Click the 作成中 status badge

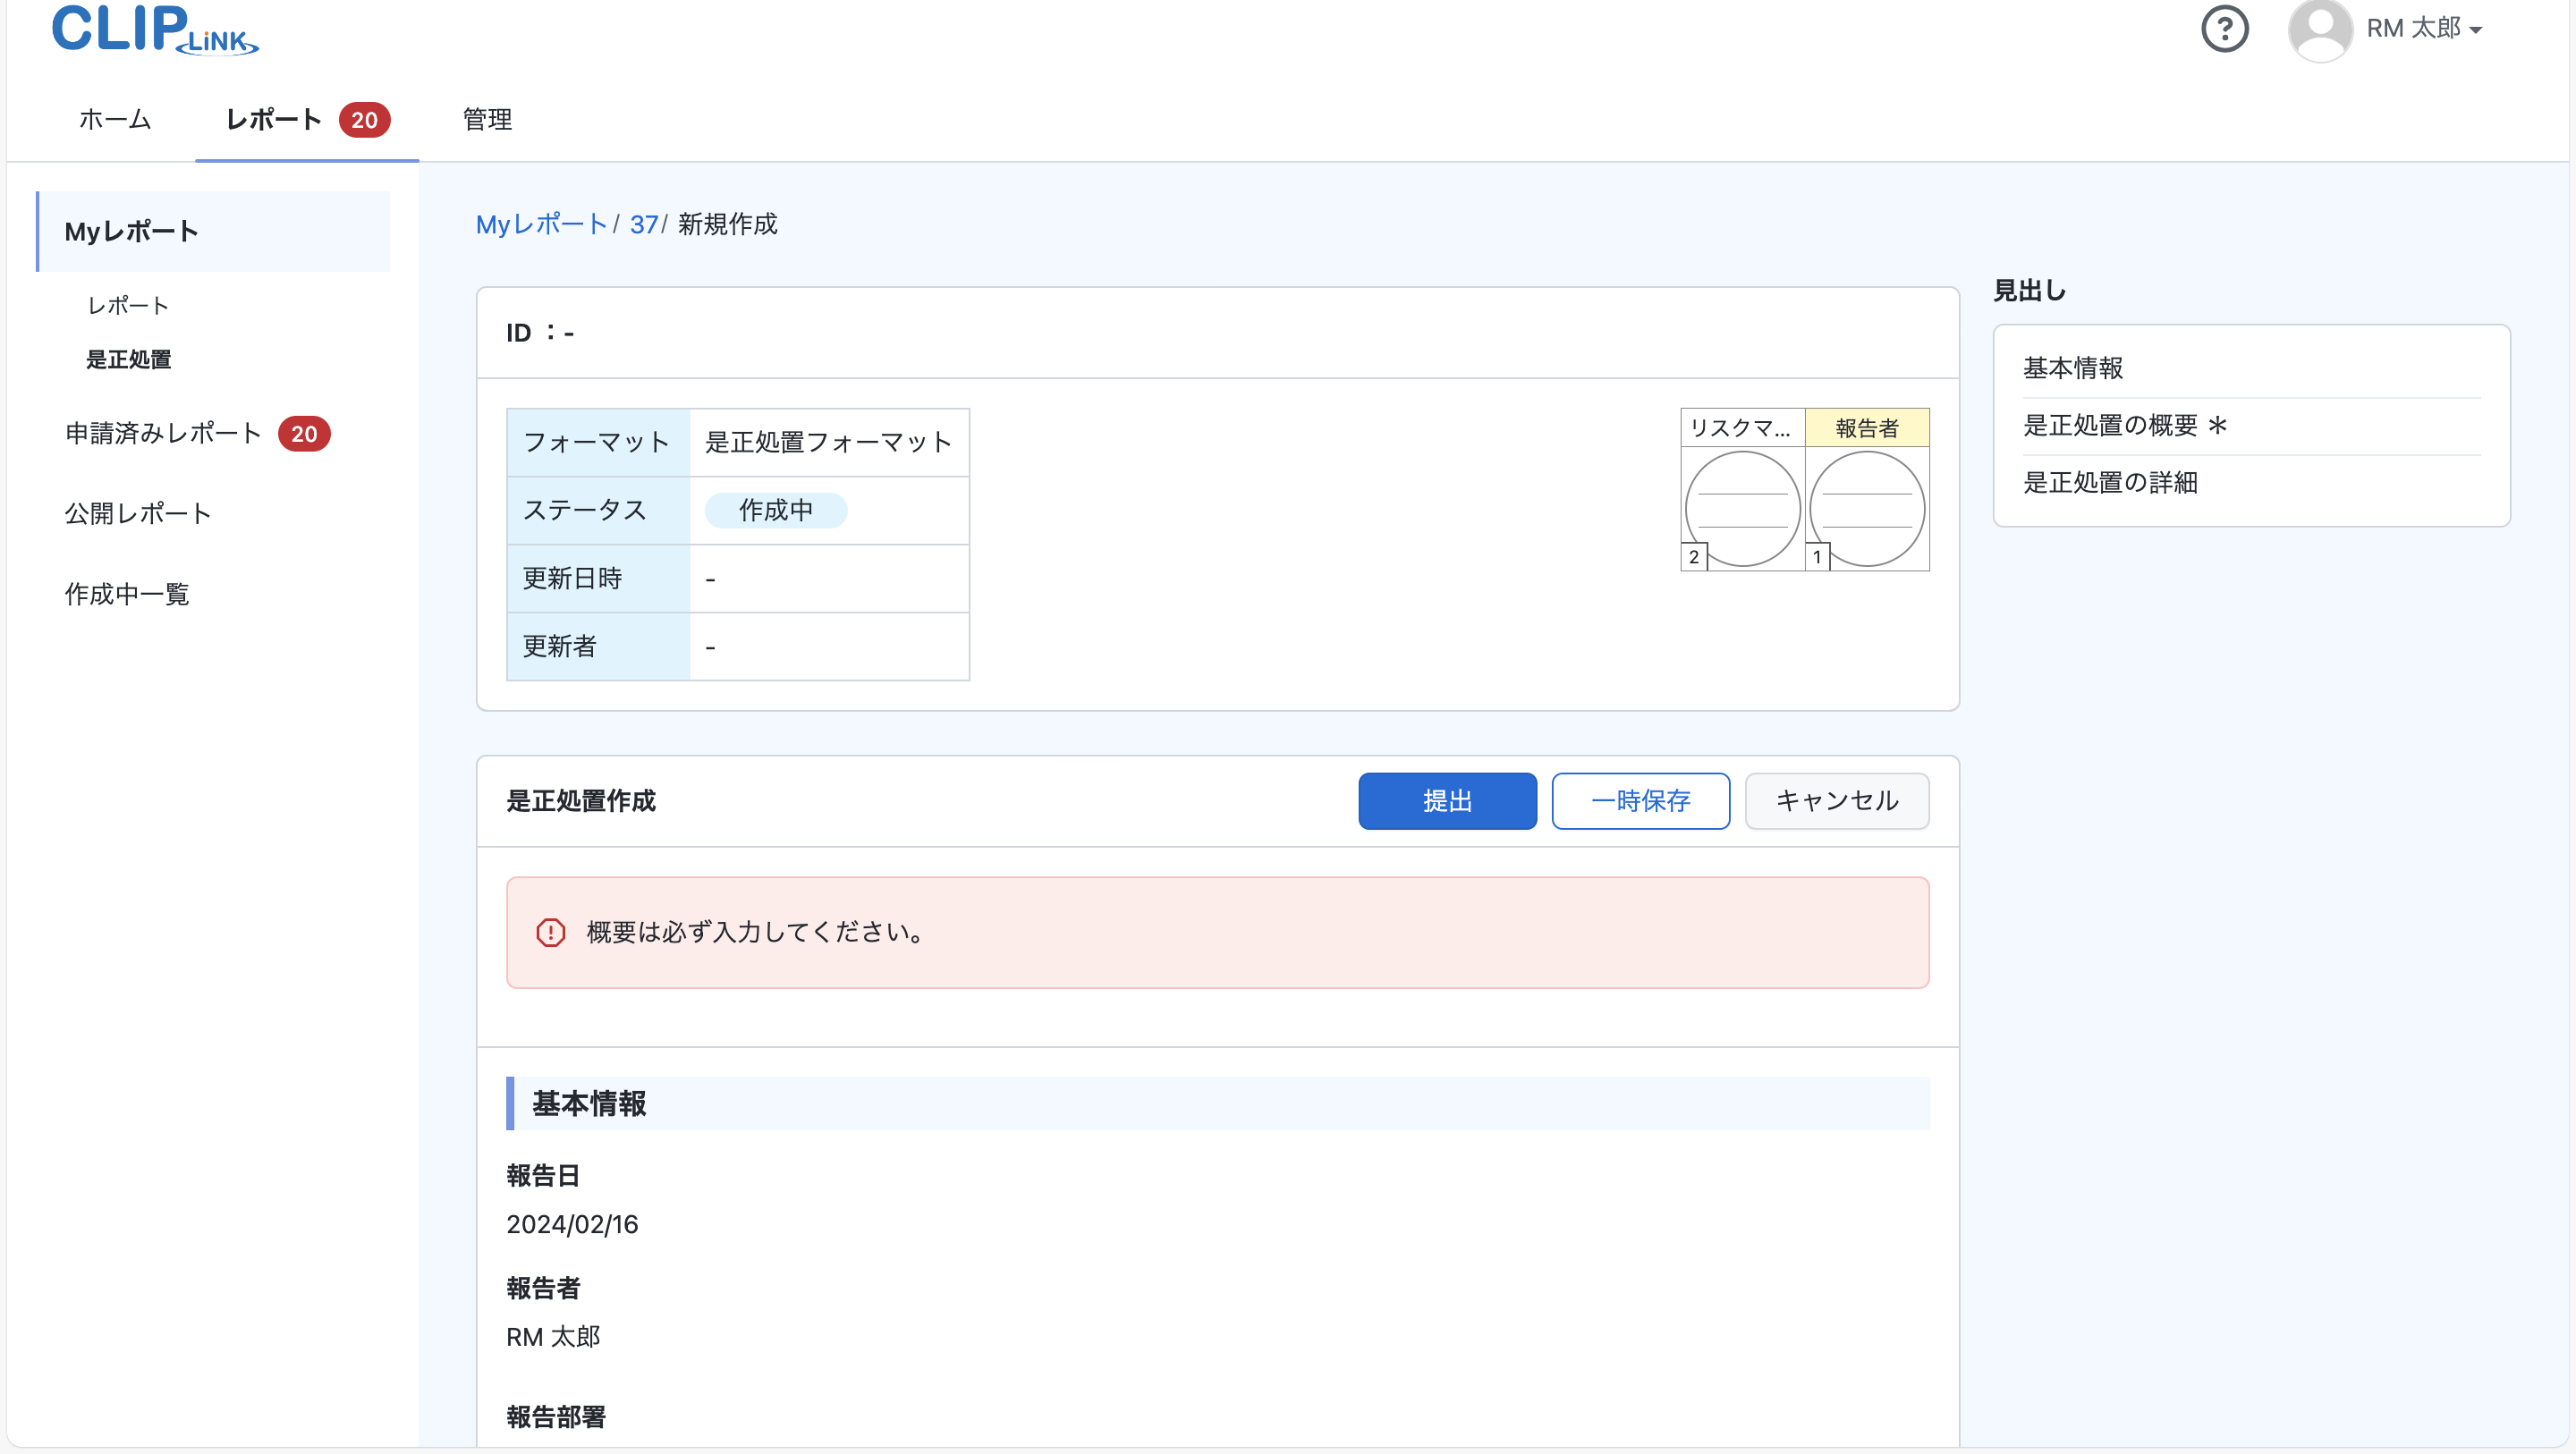[x=776, y=510]
